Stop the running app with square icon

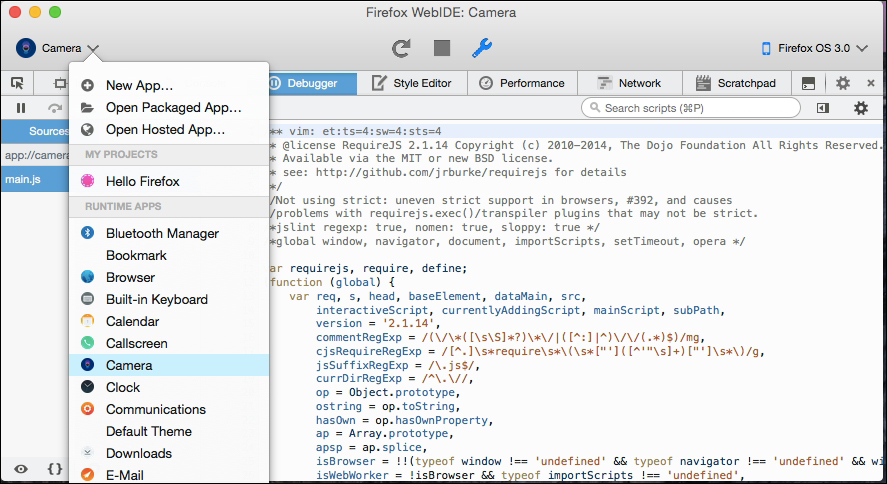[442, 48]
